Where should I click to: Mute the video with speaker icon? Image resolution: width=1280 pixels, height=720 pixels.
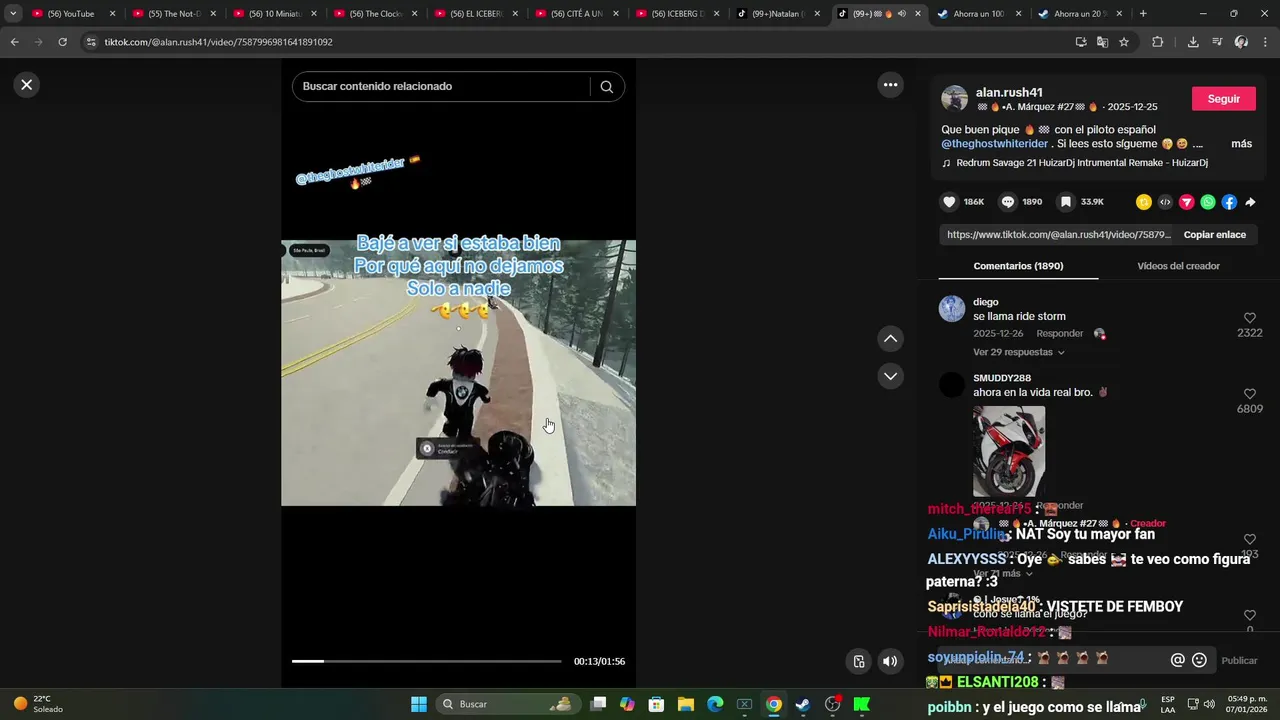coord(890,661)
